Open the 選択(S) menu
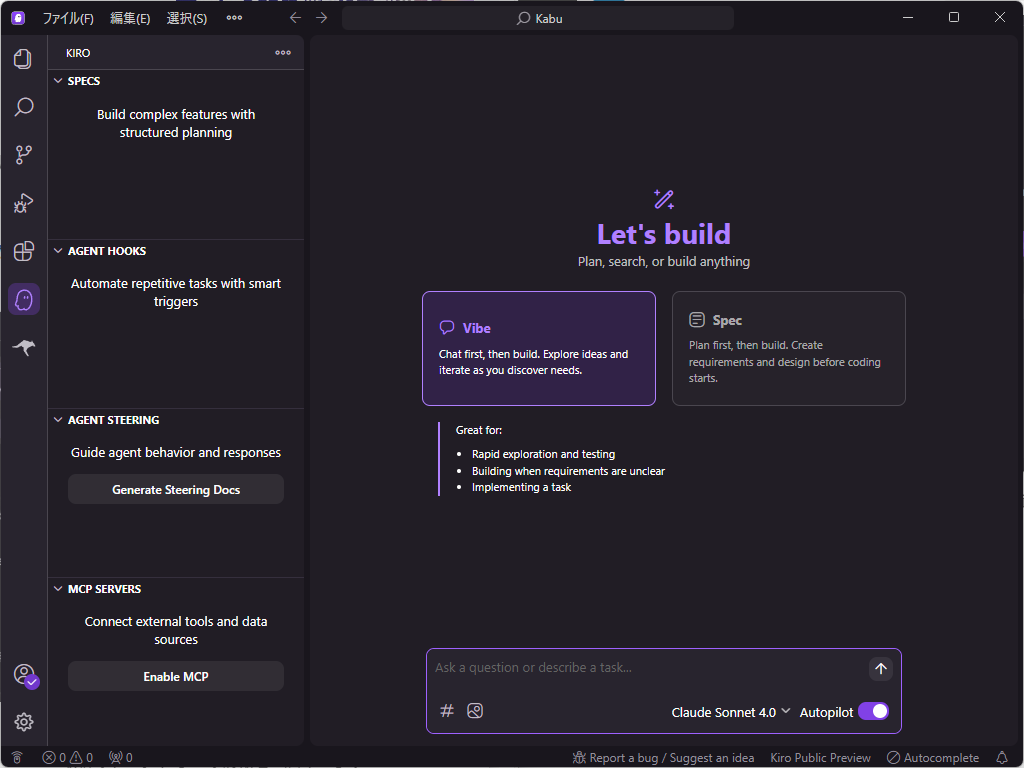Image resolution: width=1024 pixels, height=768 pixels. click(x=187, y=18)
